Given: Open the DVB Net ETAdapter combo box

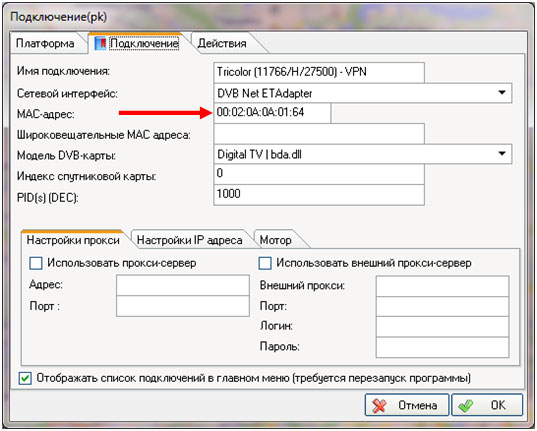Looking at the screenshot, I should tap(363, 93).
